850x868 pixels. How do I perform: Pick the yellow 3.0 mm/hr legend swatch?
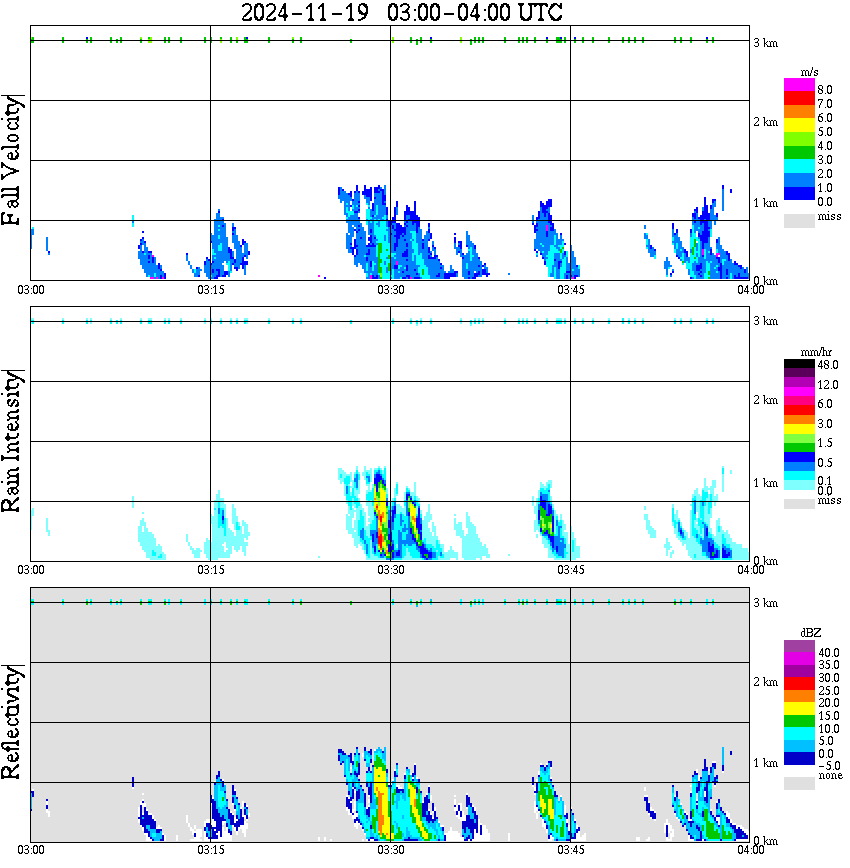799,428
